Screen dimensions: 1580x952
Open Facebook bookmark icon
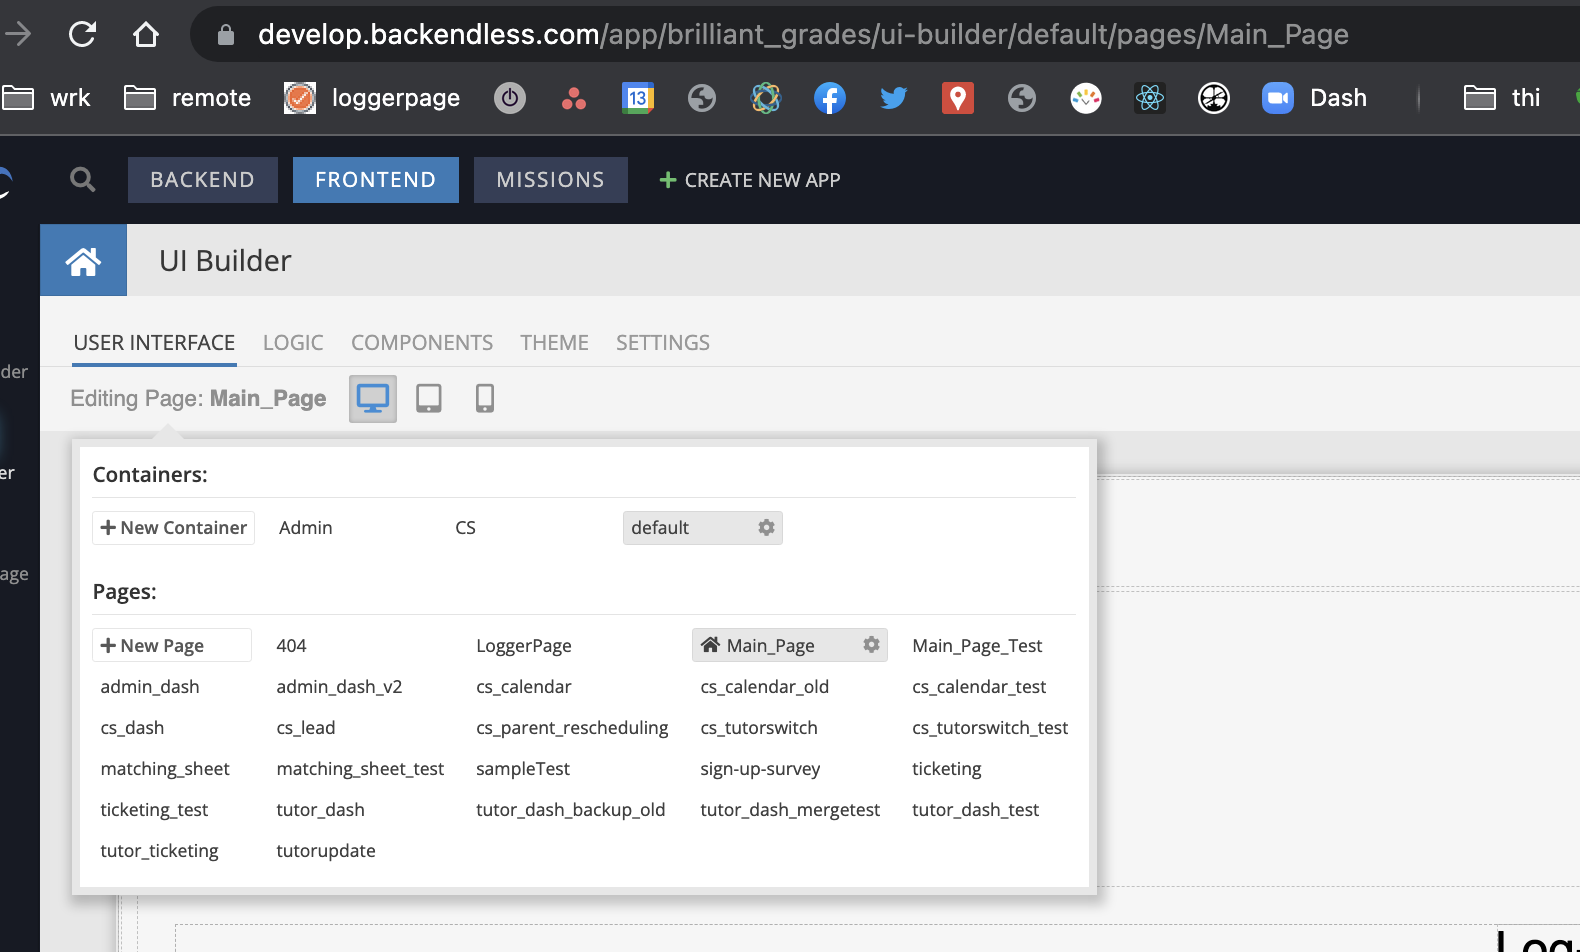[829, 98]
